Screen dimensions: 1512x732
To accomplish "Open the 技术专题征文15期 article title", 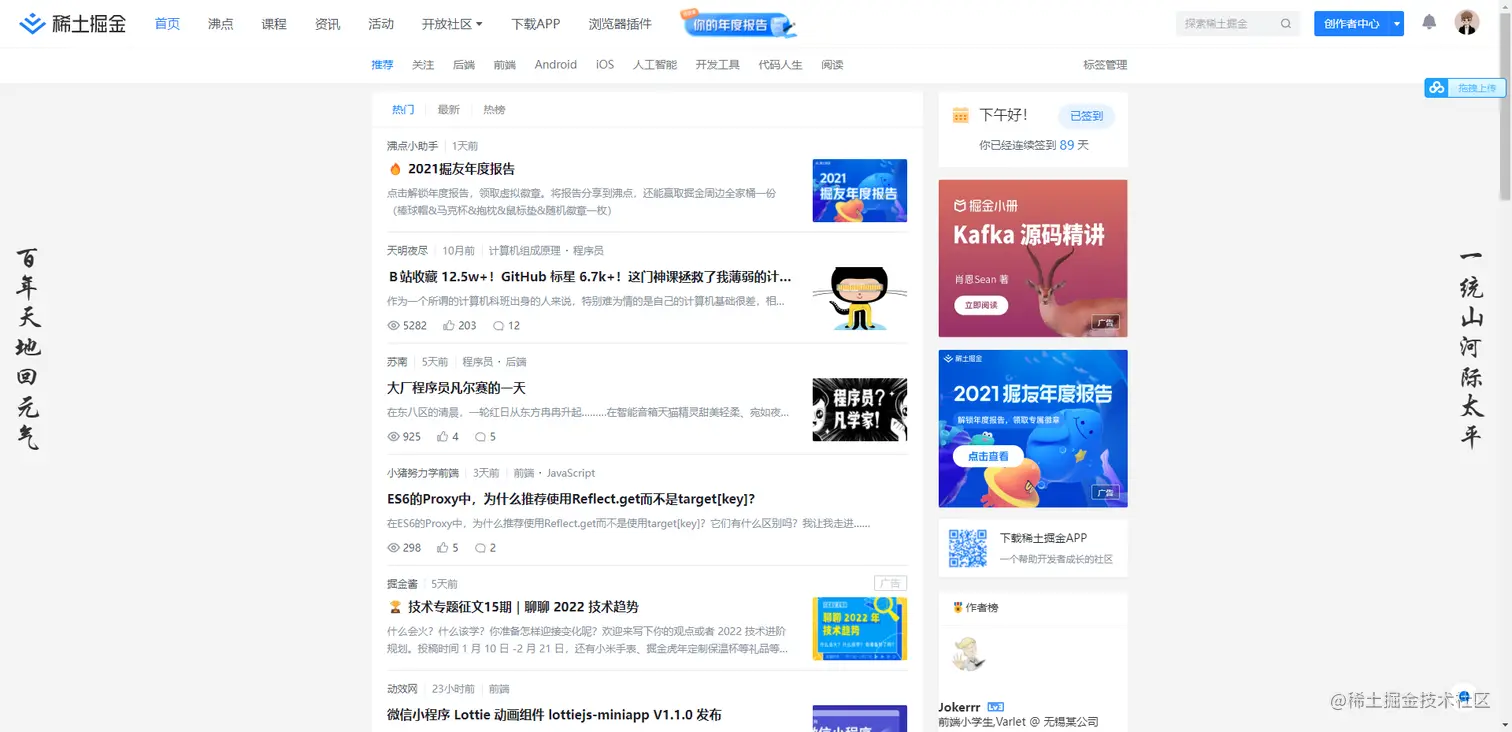I will [523, 607].
